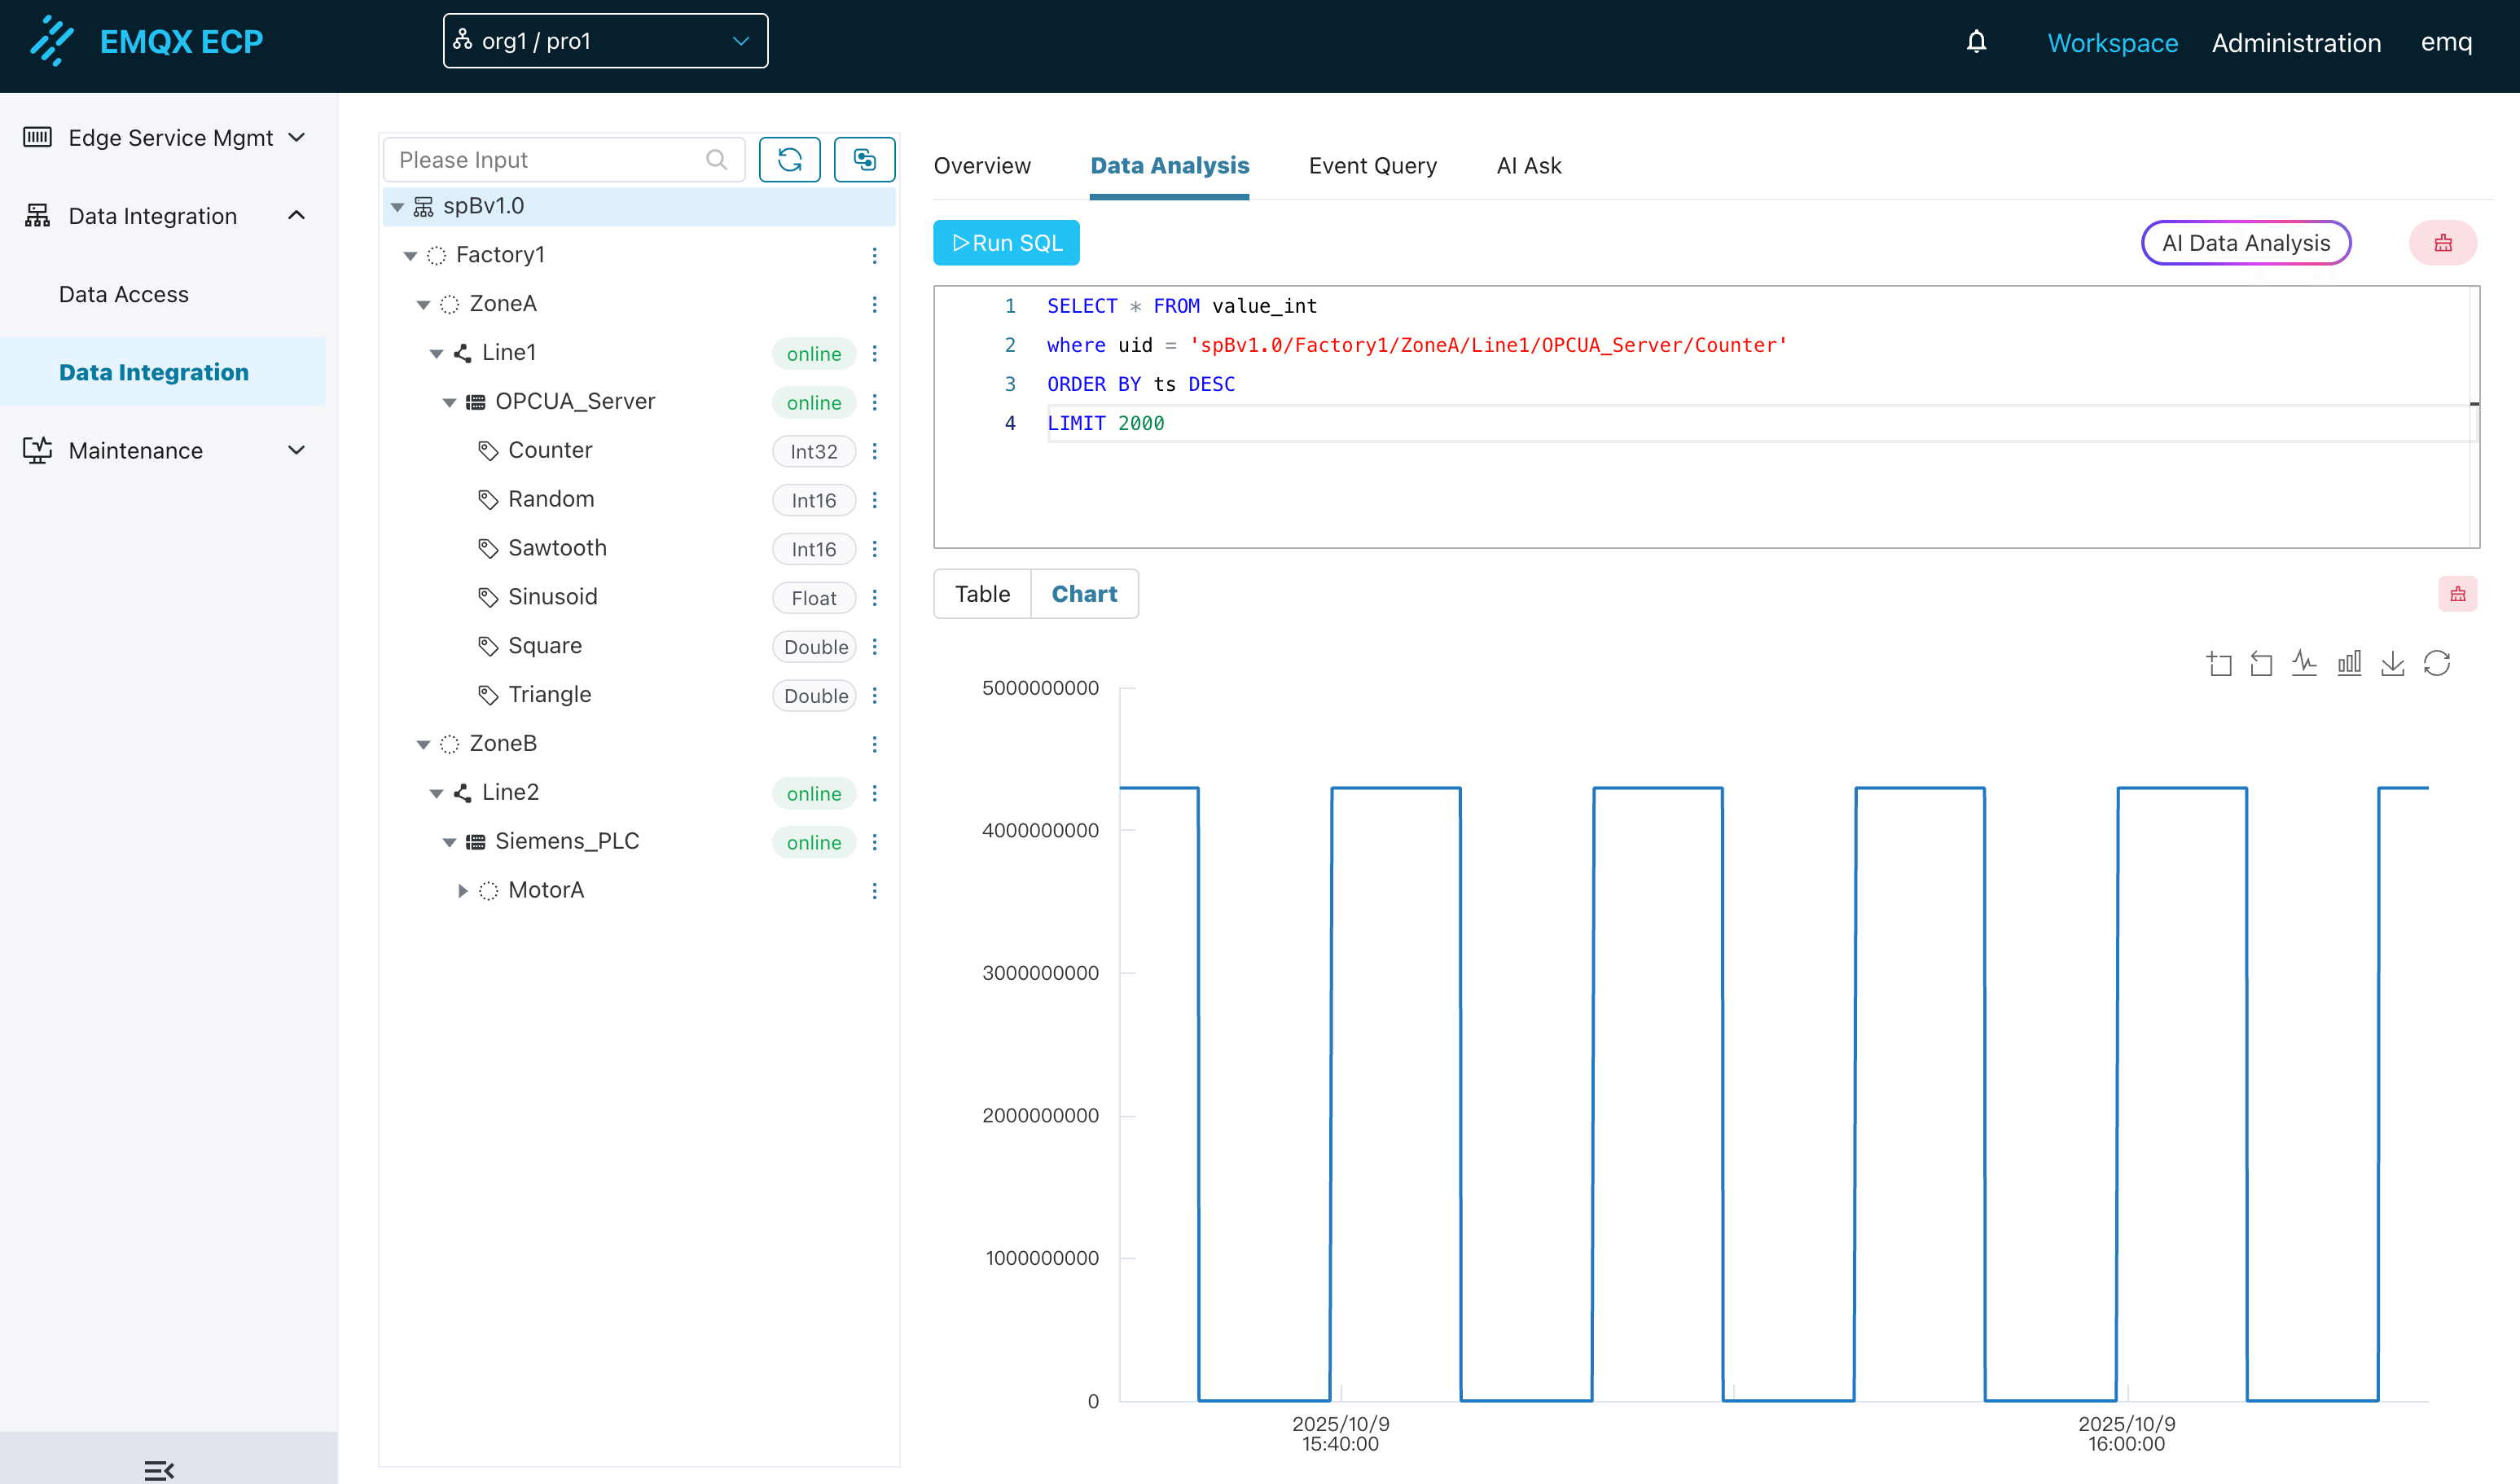Screen dimensions: 2520x1484
Task: Refresh the device tree
Action: point(790,159)
